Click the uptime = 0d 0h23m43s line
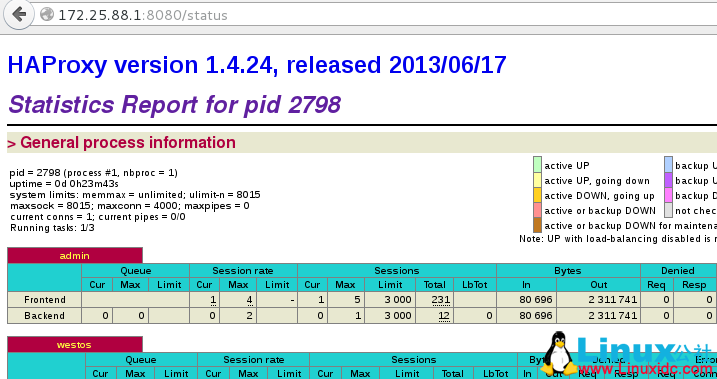 point(64,184)
